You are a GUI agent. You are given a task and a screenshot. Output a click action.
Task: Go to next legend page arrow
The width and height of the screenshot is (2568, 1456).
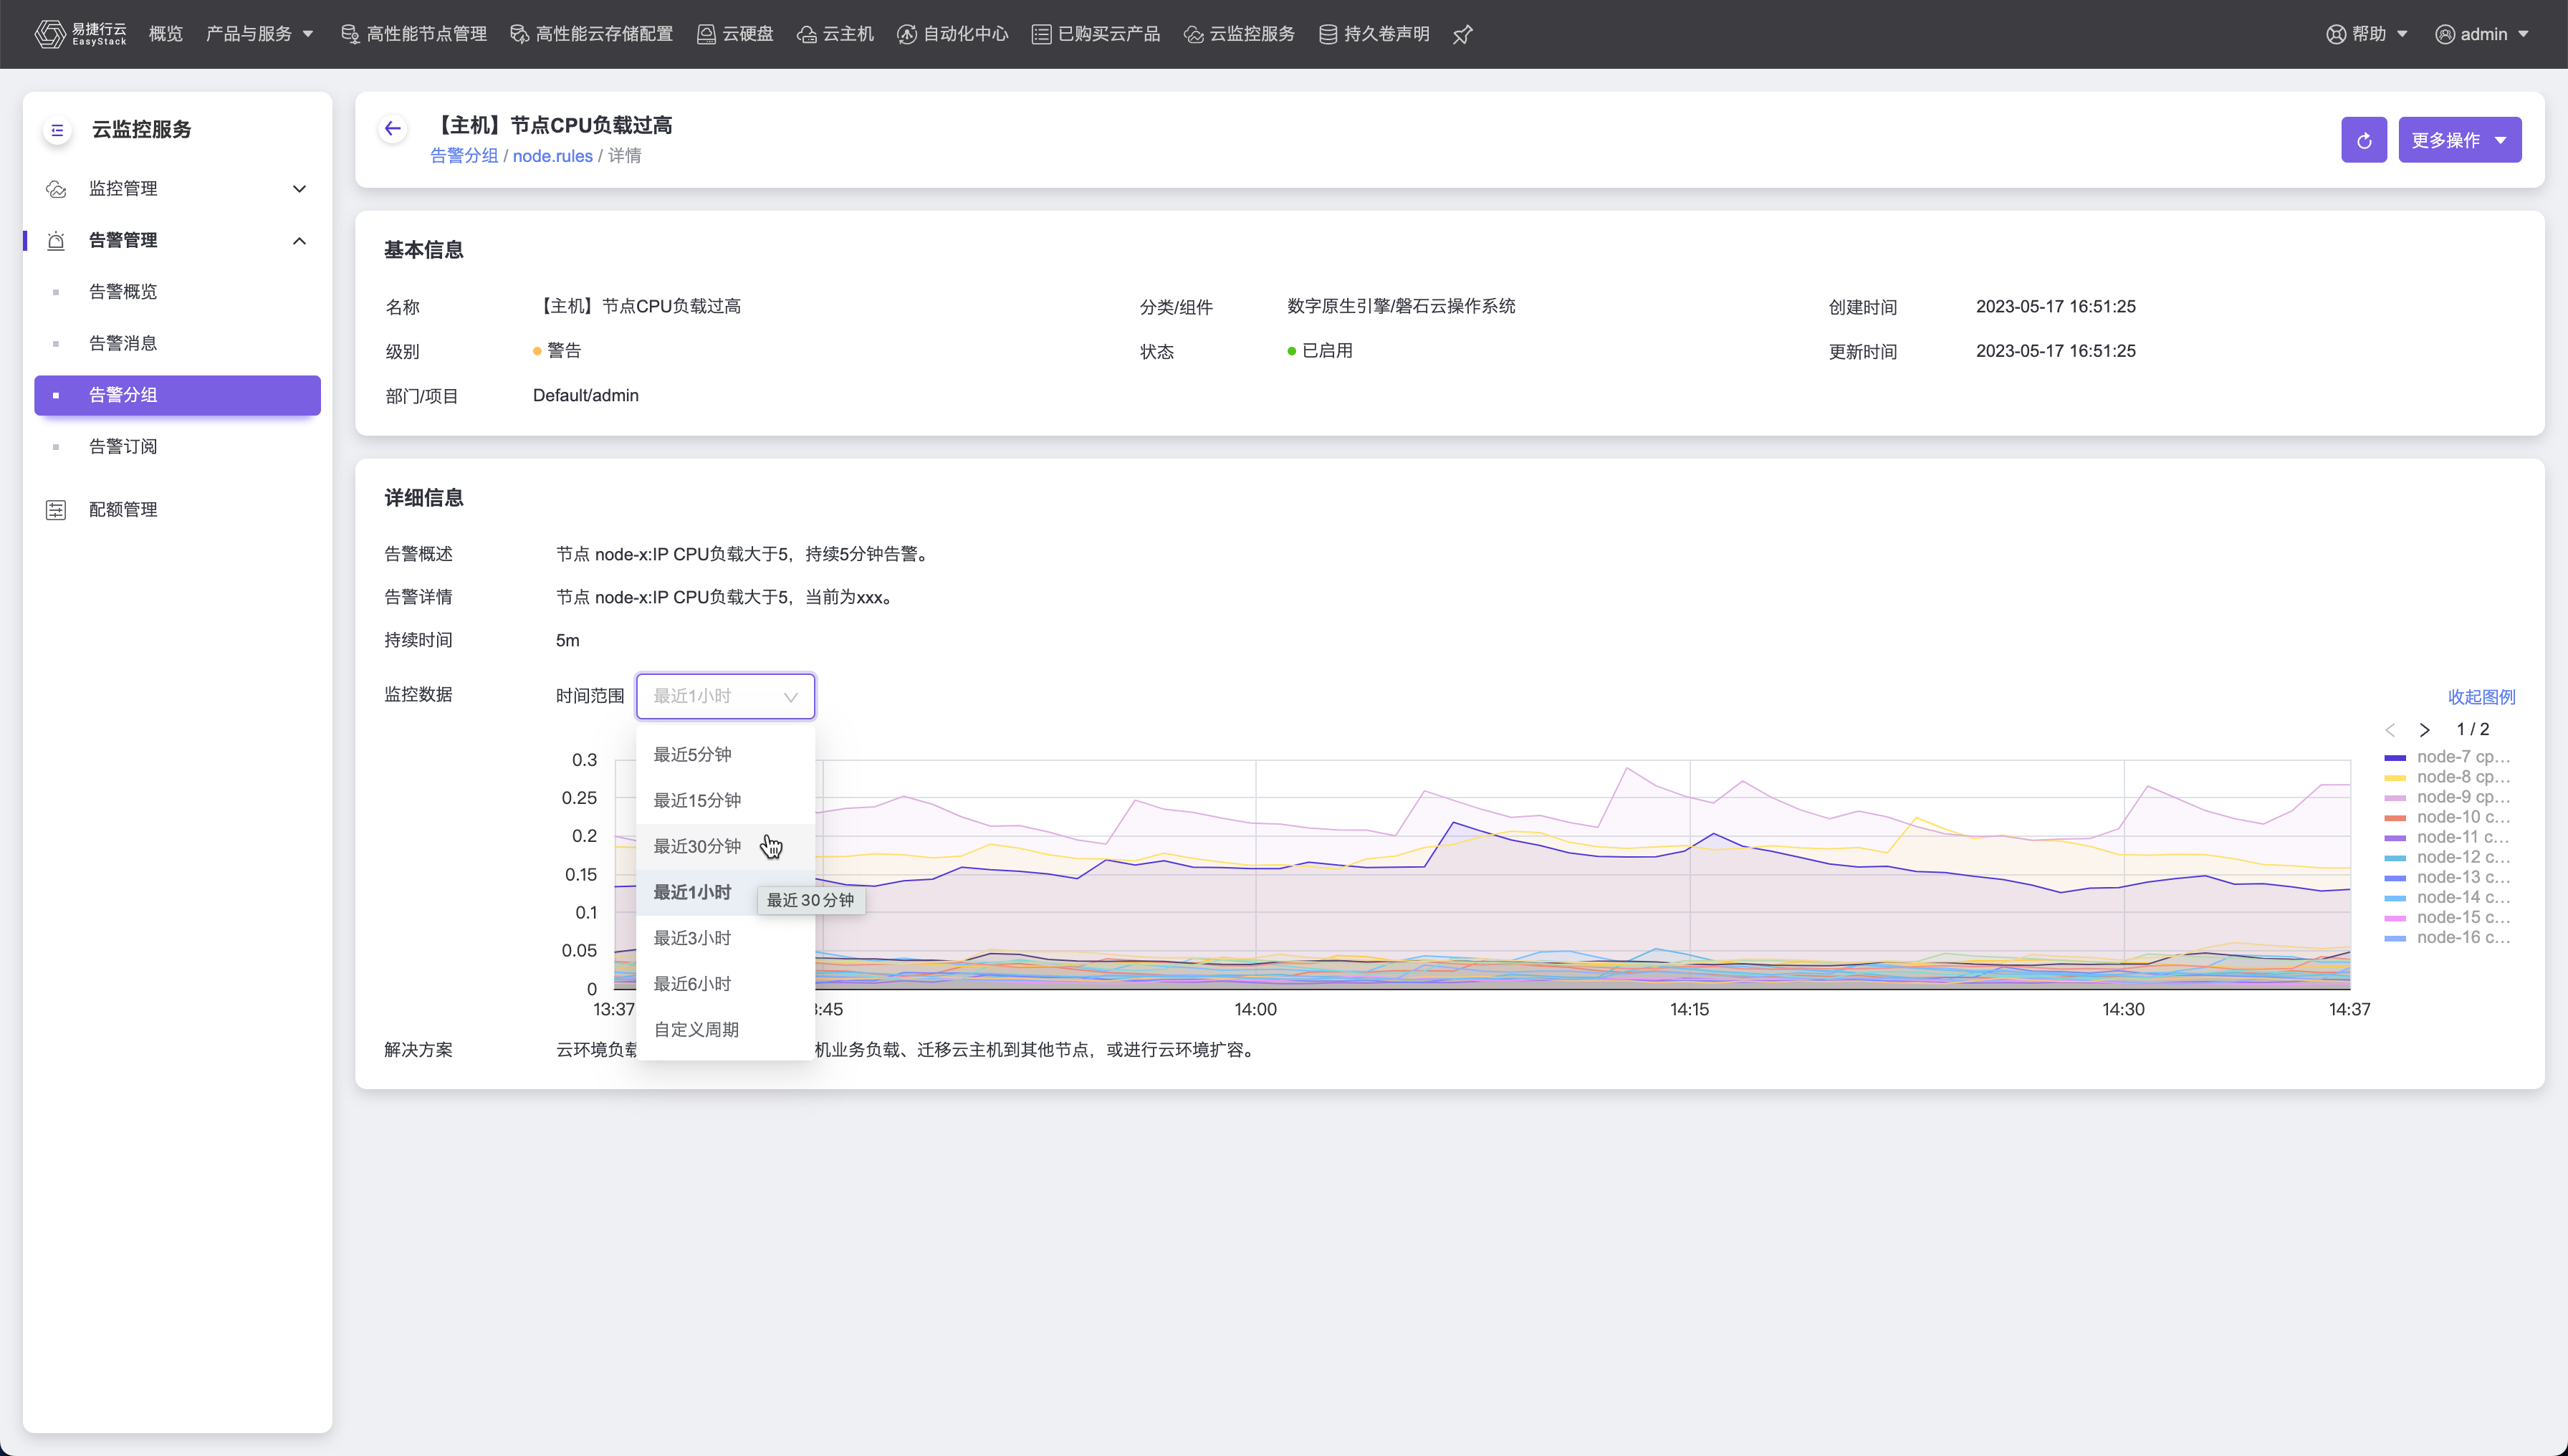click(x=2424, y=730)
